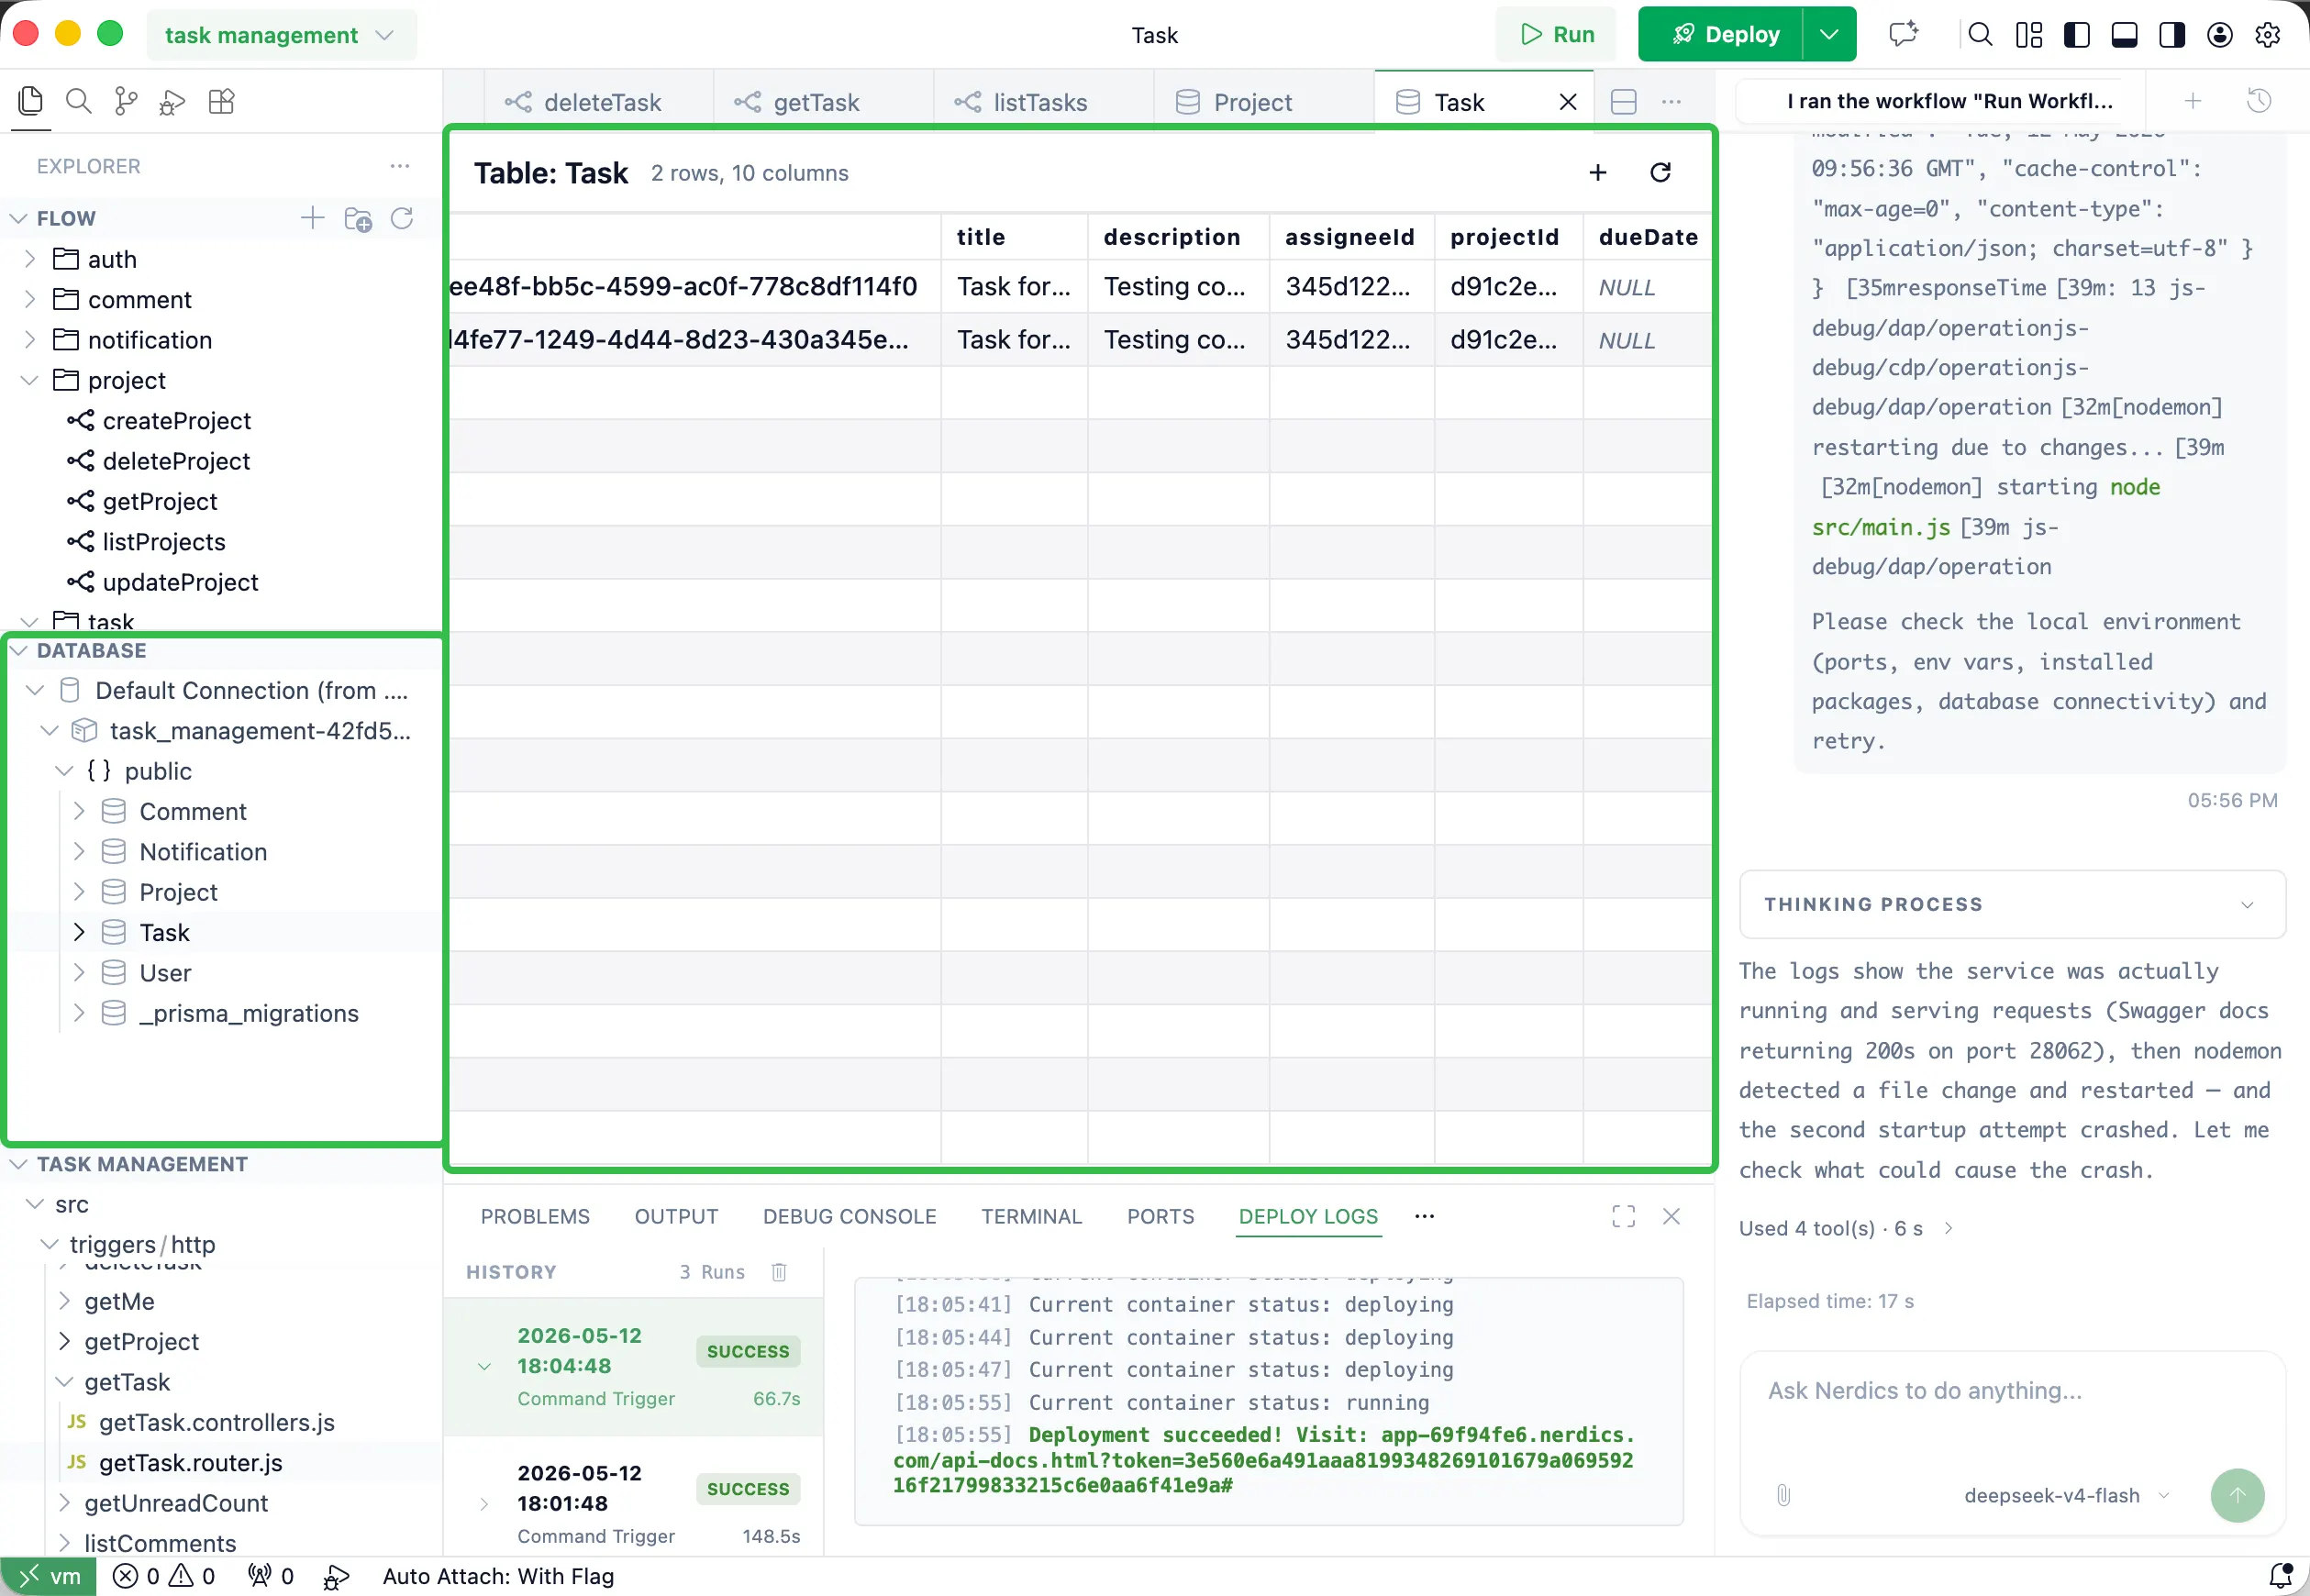Add a new row to Task table
This screenshot has width=2310, height=1596.
tap(1598, 173)
